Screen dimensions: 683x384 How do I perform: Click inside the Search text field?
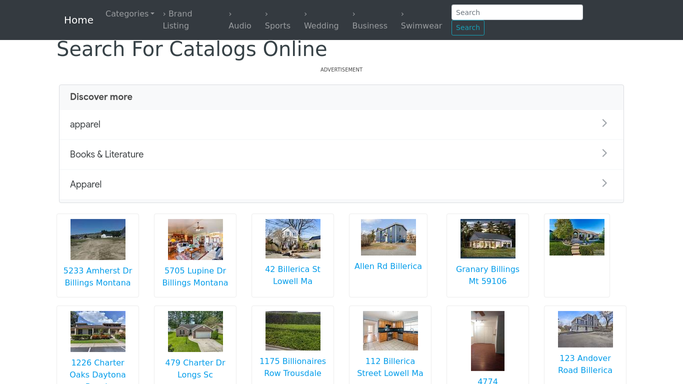(x=517, y=12)
